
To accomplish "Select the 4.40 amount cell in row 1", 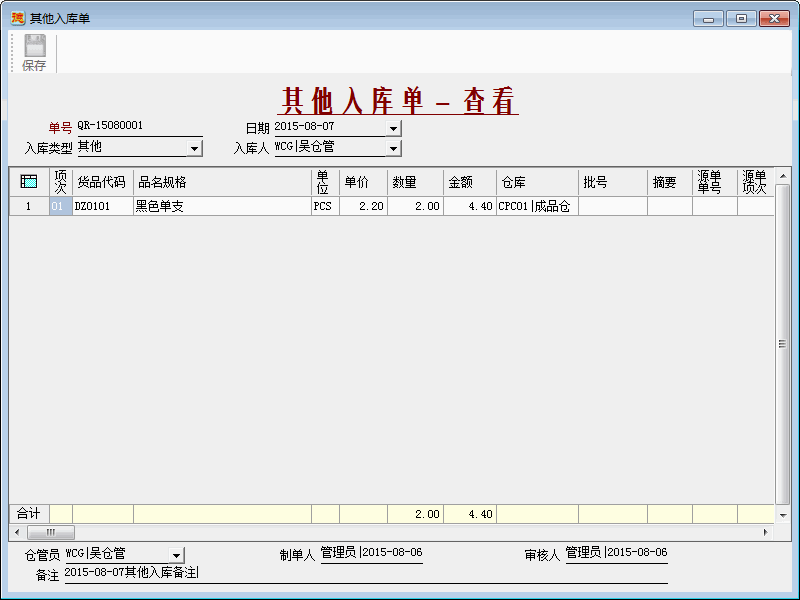I will tap(470, 206).
